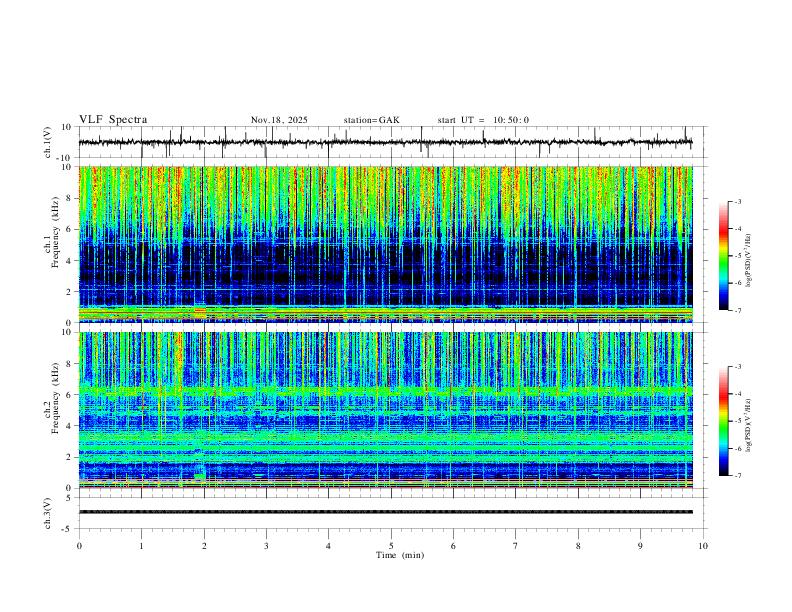Click the time axis tick label "8"

(578, 546)
